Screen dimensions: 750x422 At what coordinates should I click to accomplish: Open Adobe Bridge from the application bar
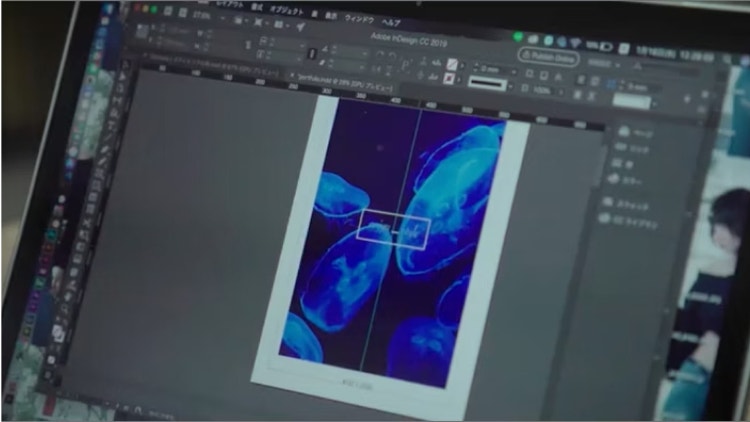point(168,11)
